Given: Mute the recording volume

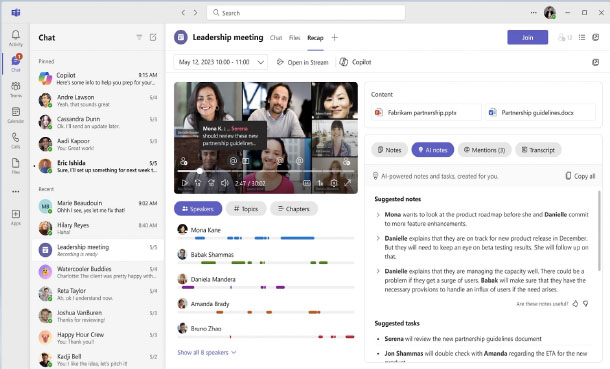Looking at the screenshot, I should point(224,183).
